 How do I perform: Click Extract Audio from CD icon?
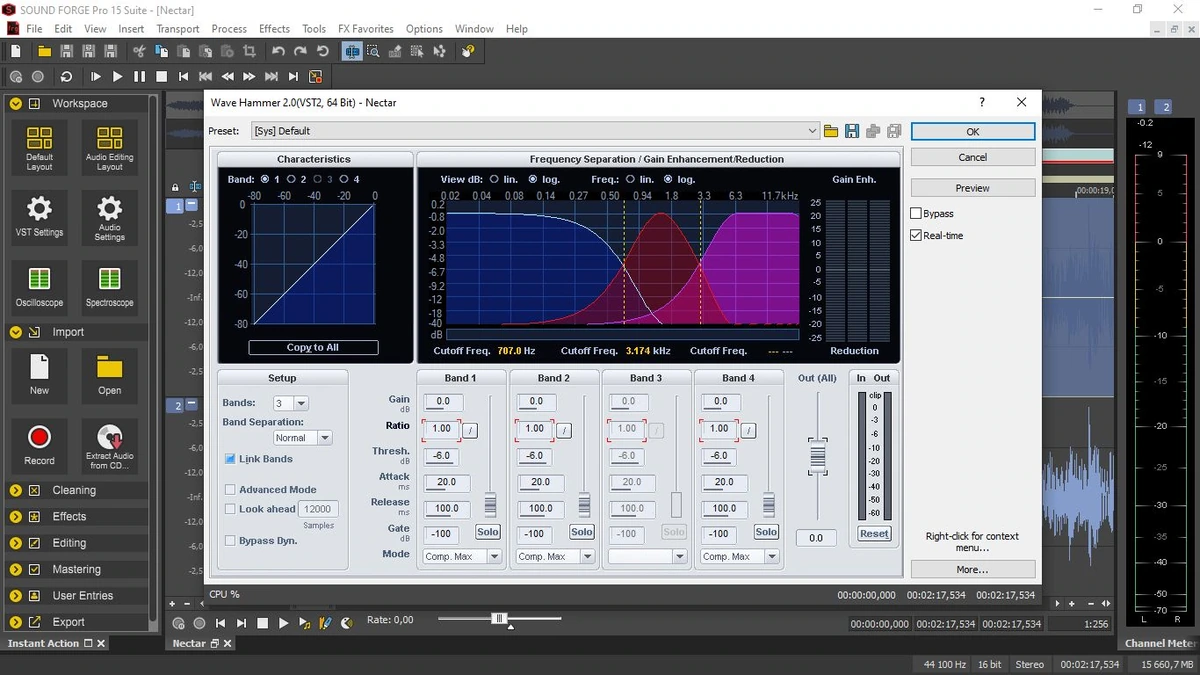[109, 447]
